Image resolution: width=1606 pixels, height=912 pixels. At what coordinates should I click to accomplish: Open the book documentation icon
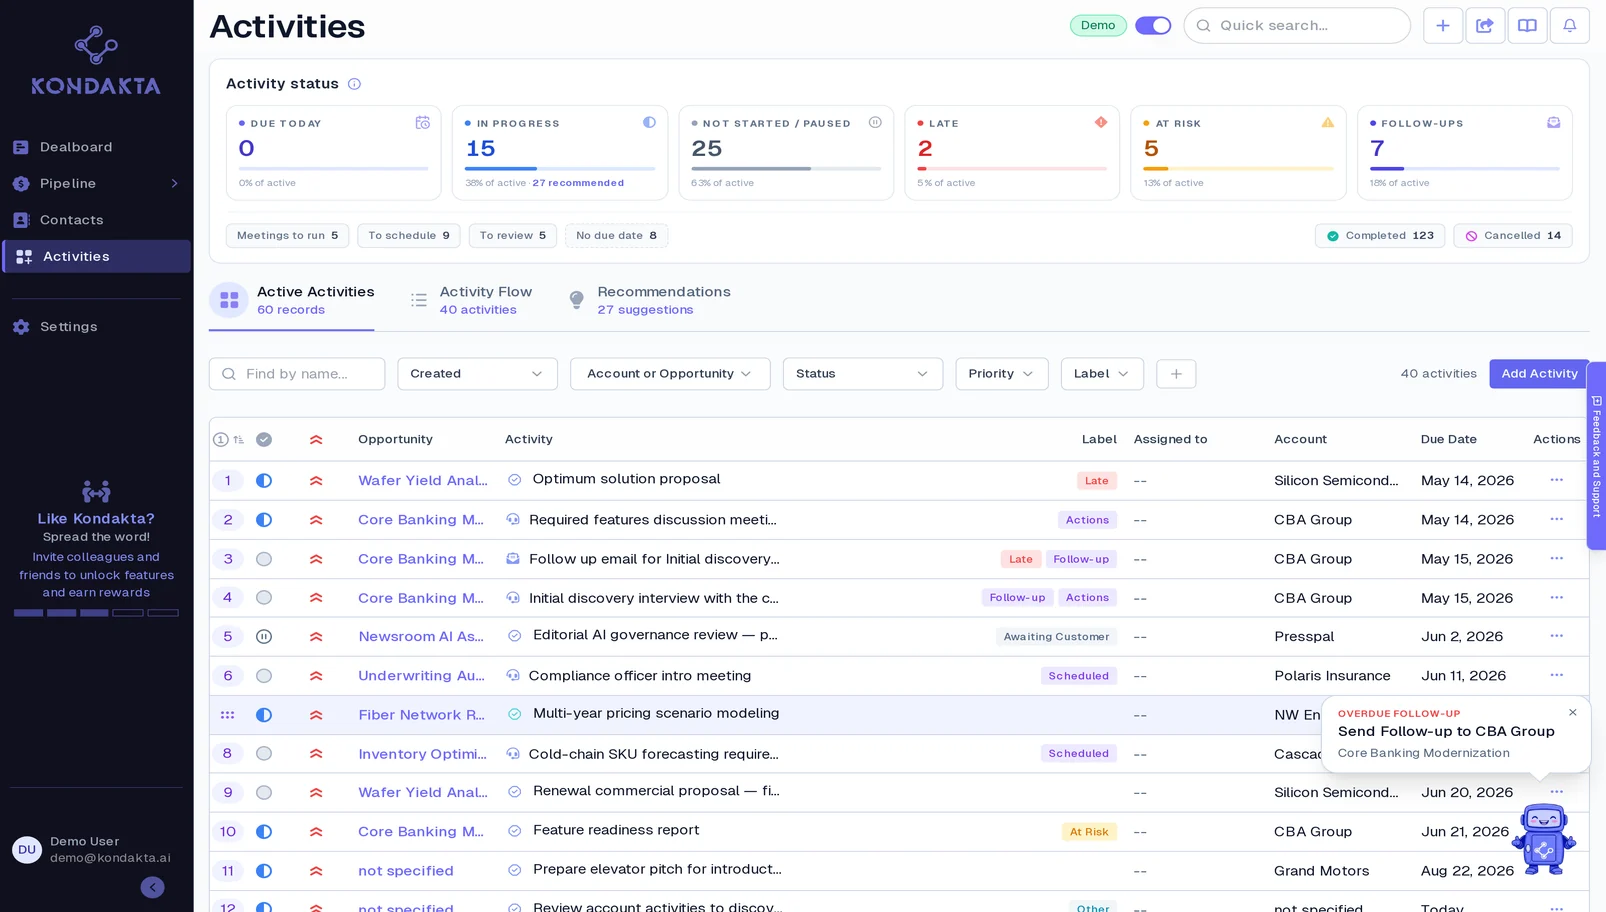pyautogui.click(x=1527, y=26)
